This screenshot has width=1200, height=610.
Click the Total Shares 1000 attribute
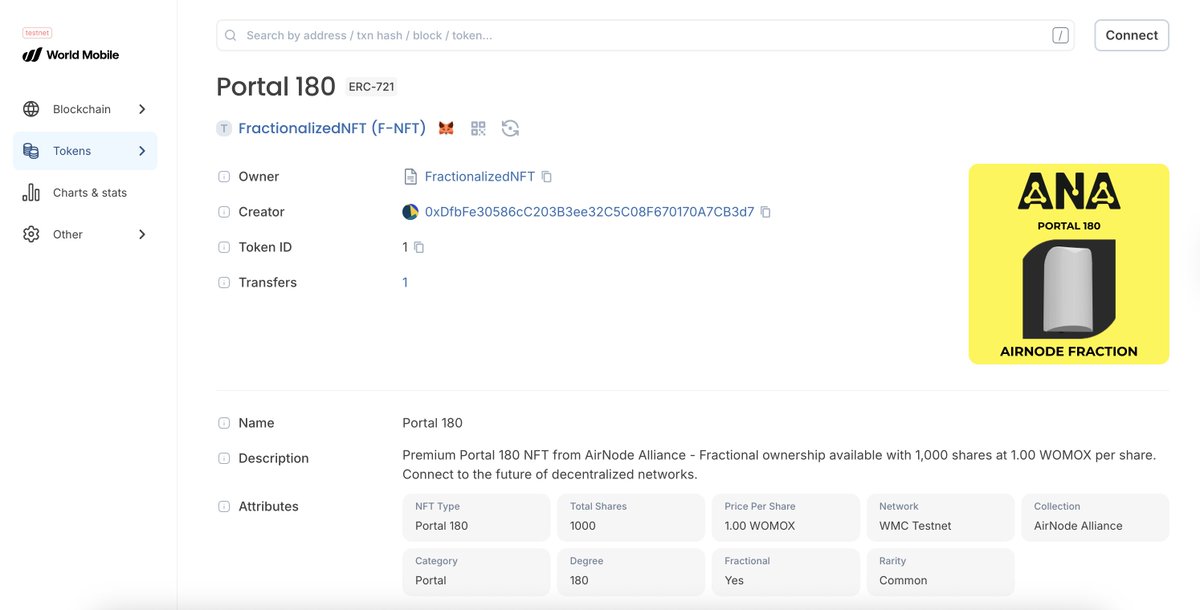pos(631,517)
